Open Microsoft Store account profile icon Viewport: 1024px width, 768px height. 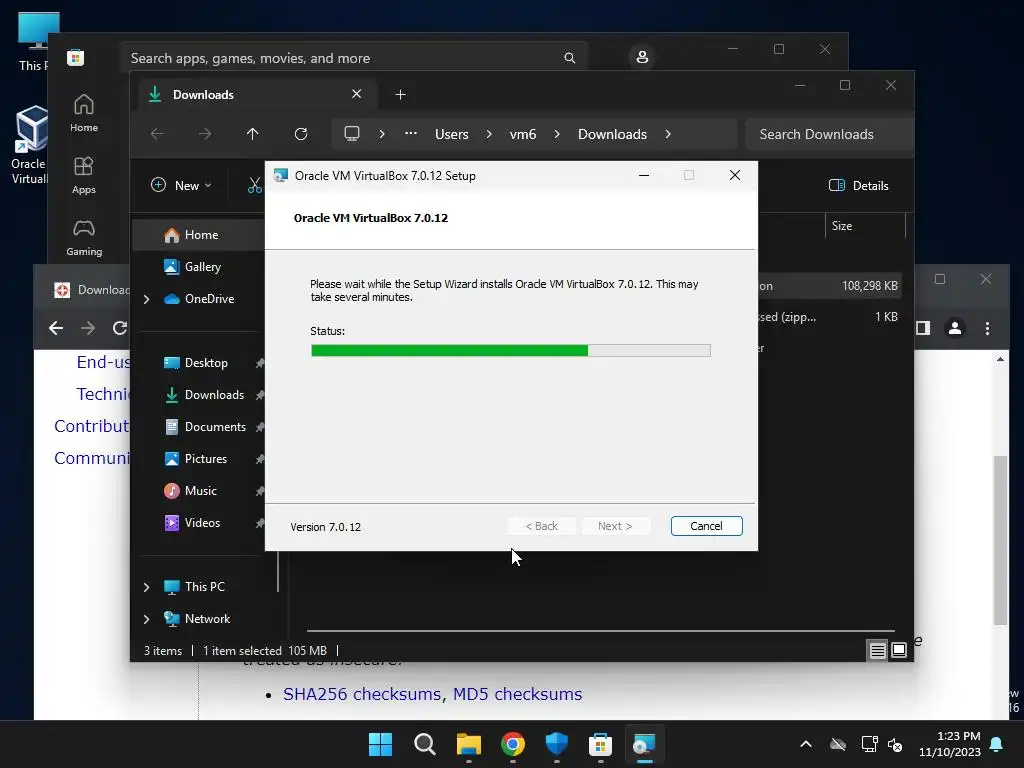642,57
